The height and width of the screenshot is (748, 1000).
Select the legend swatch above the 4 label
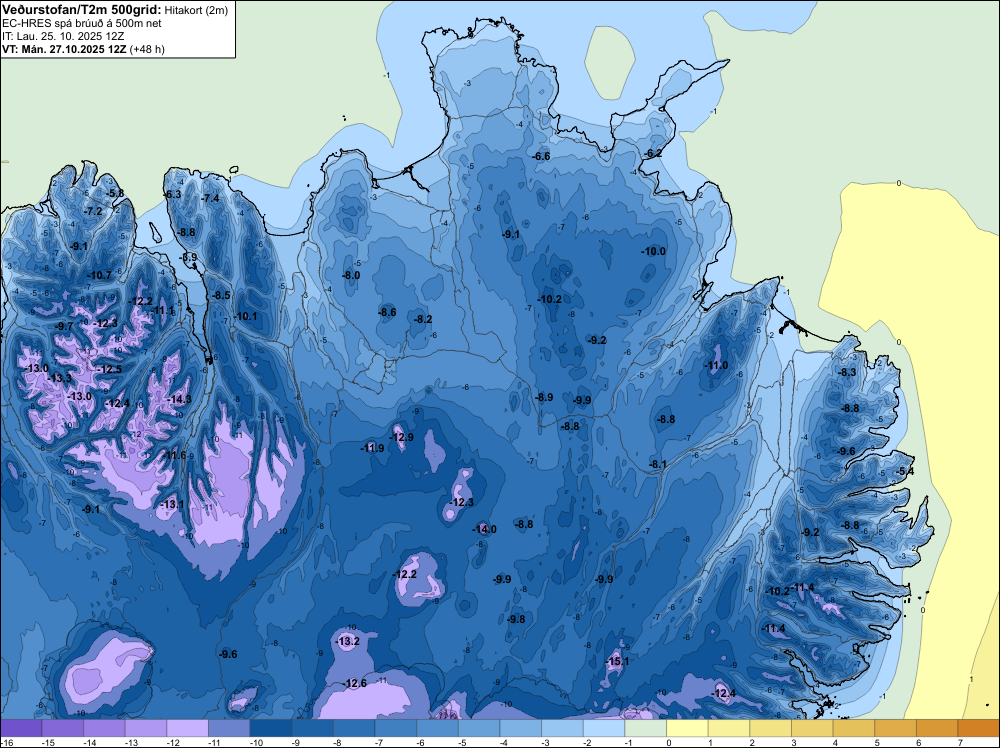(853, 728)
